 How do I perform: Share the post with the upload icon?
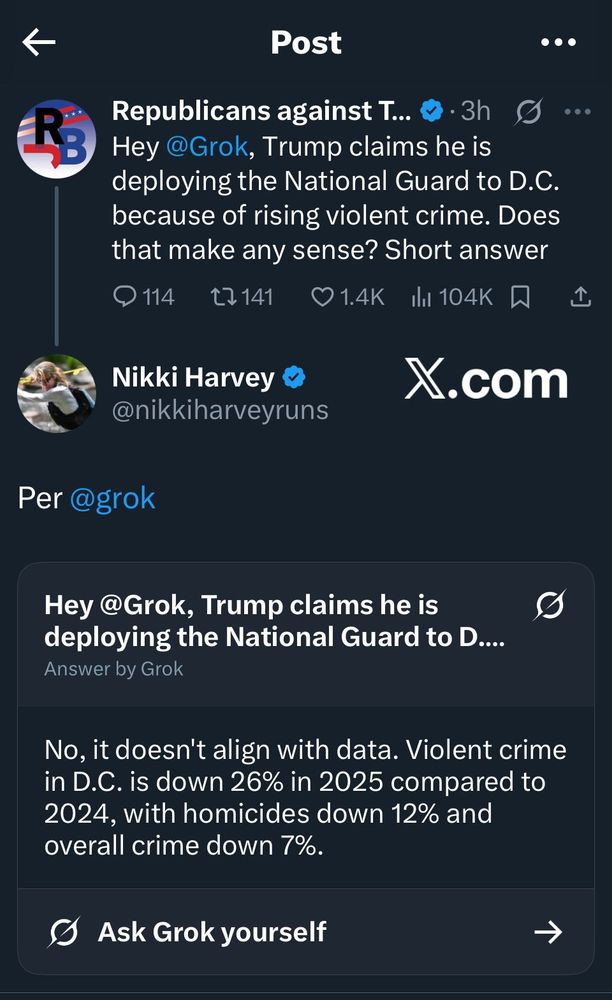point(580,297)
